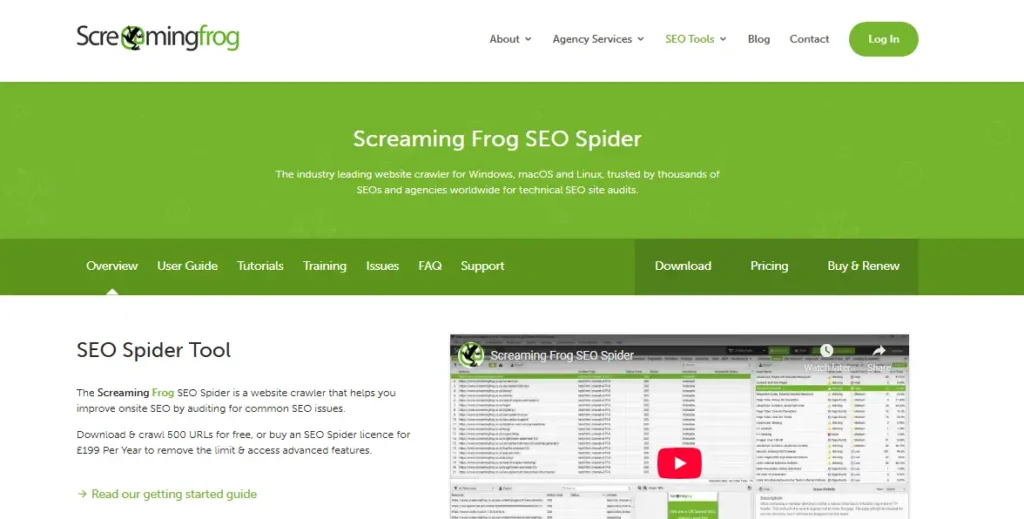Play the Screaming Frog SEO Spider video
1024x519 pixels.
pos(679,464)
